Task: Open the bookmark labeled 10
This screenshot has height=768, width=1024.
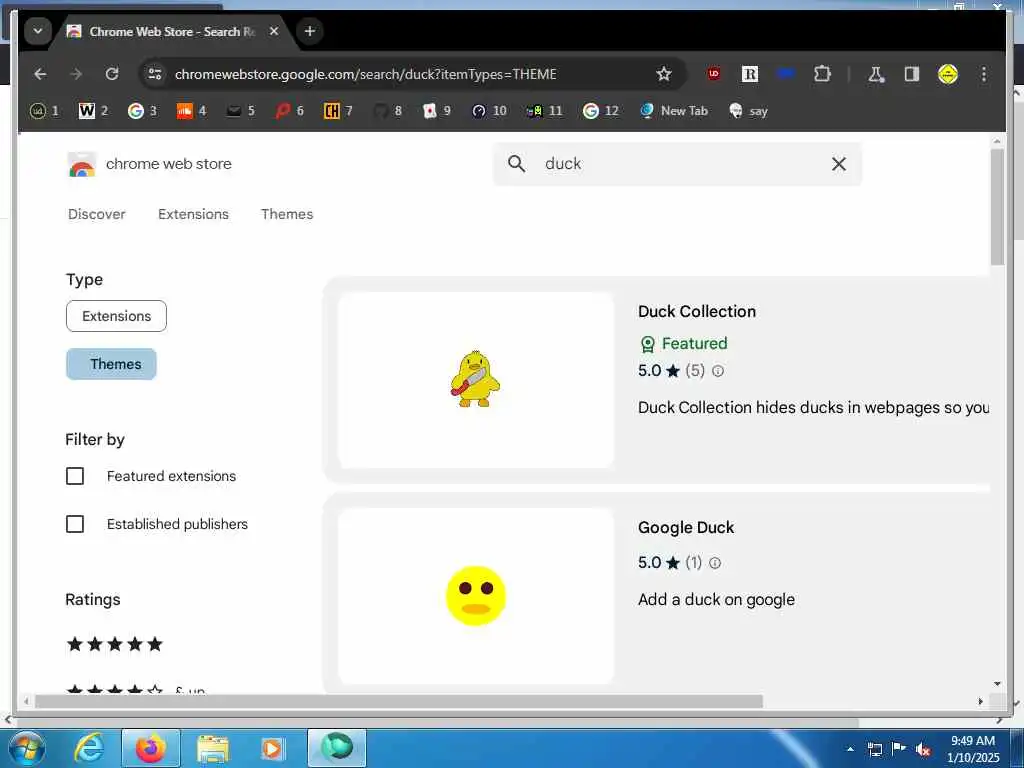Action: (x=489, y=110)
